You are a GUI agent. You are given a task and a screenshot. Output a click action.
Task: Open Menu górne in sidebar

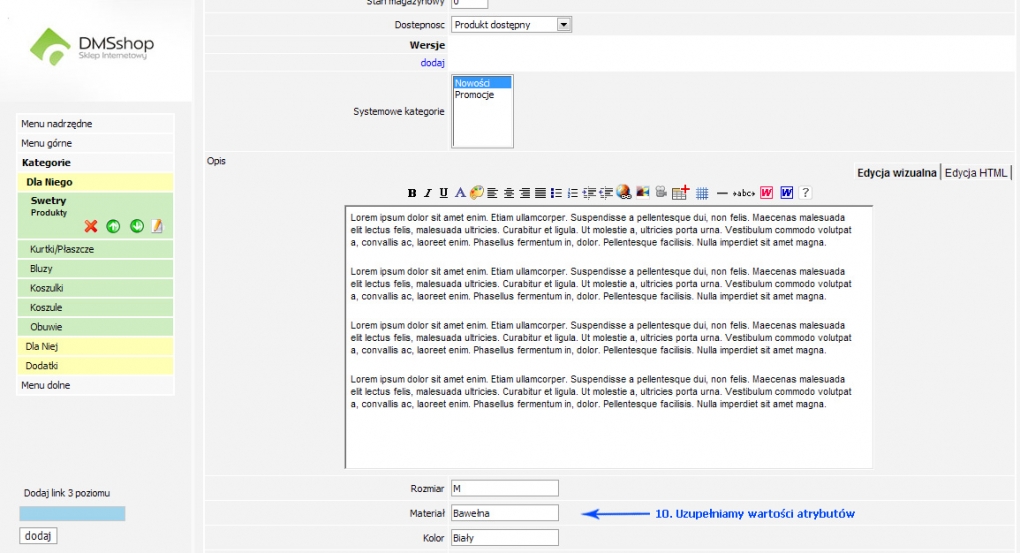pyautogui.click(x=95, y=143)
